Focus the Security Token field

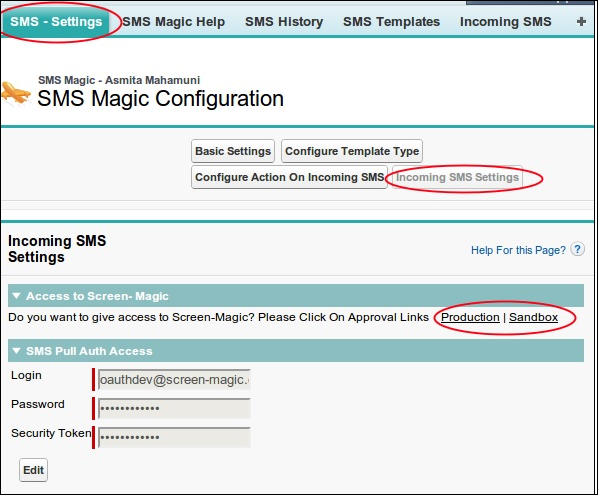point(174,437)
